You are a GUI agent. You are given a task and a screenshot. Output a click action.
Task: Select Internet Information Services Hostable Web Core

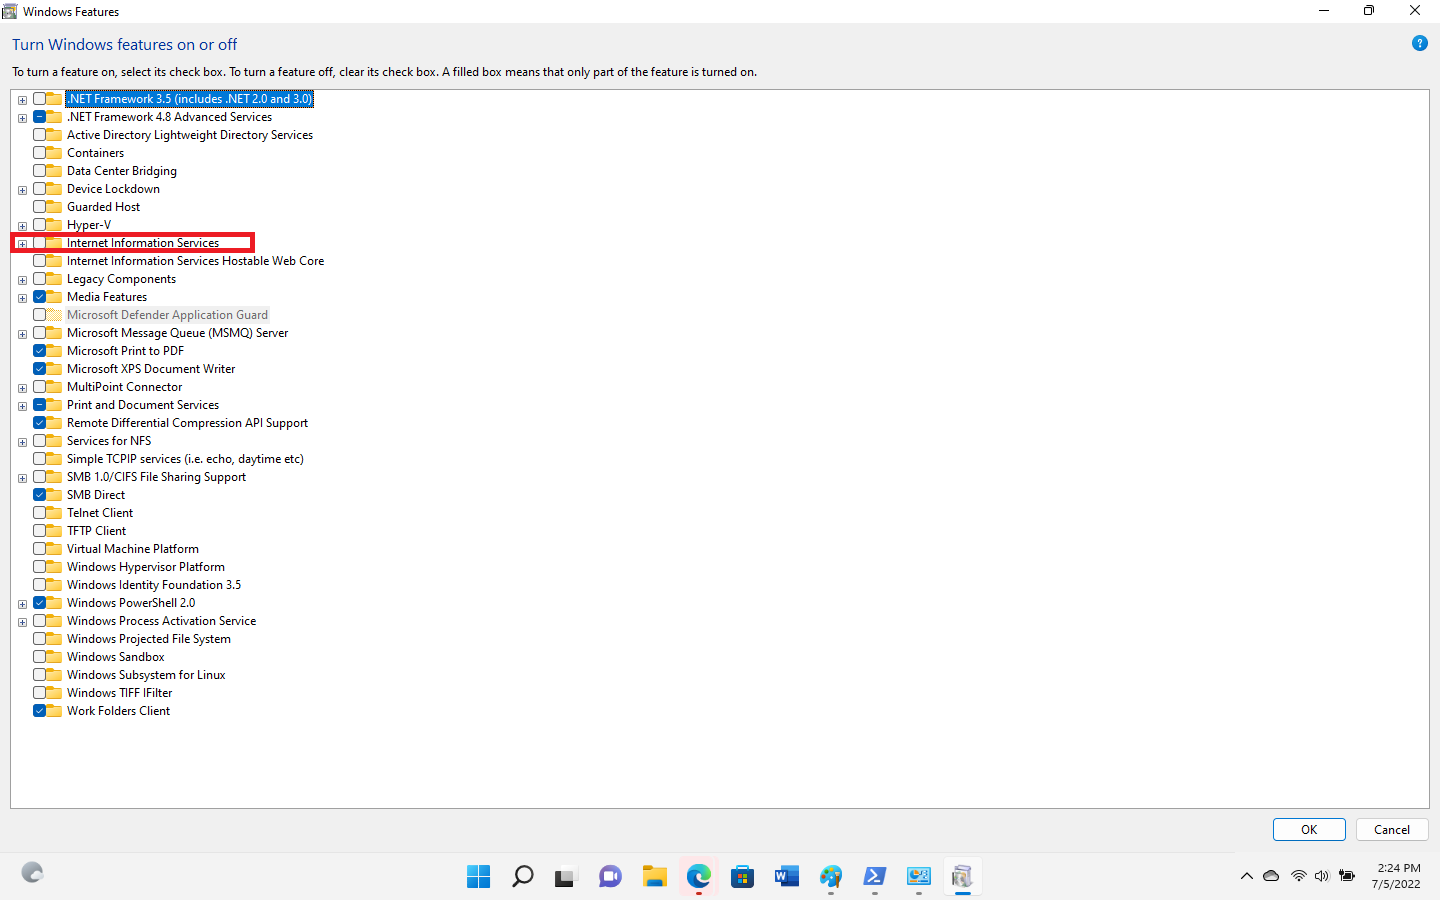pos(195,261)
